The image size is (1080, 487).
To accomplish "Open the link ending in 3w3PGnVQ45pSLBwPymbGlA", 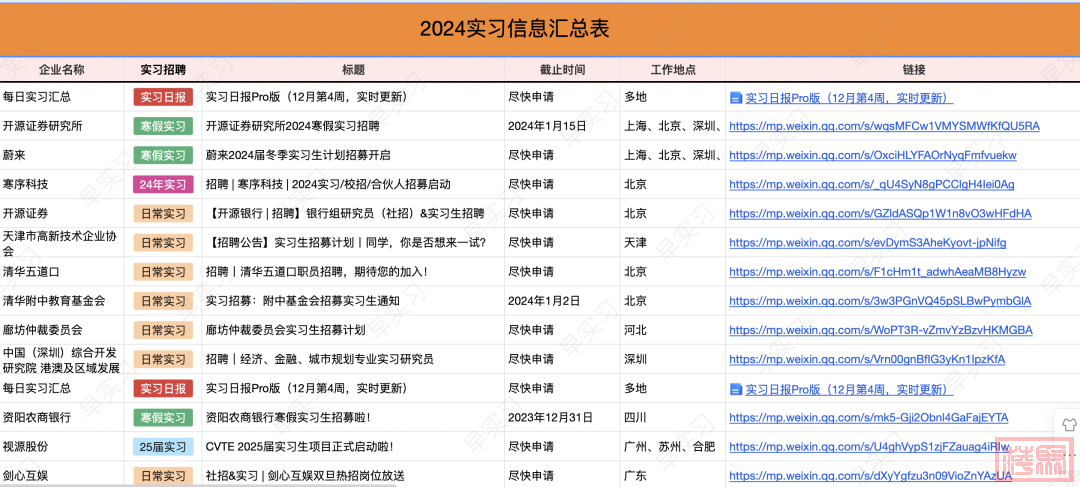I will tap(880, 301).
